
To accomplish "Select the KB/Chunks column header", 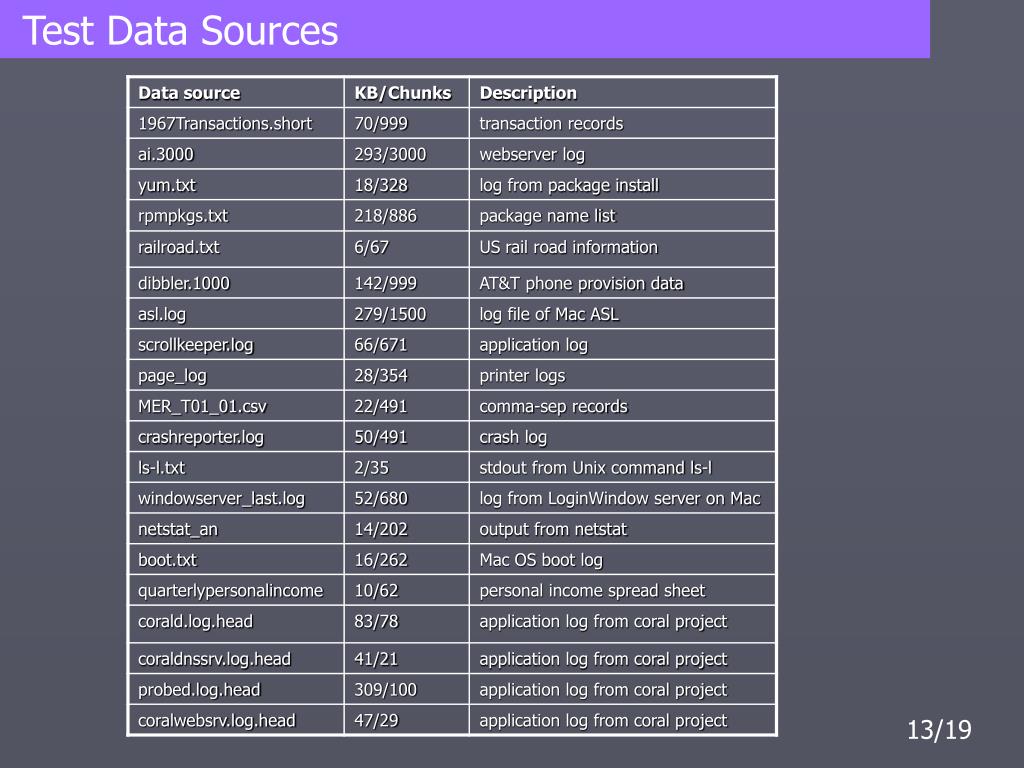I will 403,93.
